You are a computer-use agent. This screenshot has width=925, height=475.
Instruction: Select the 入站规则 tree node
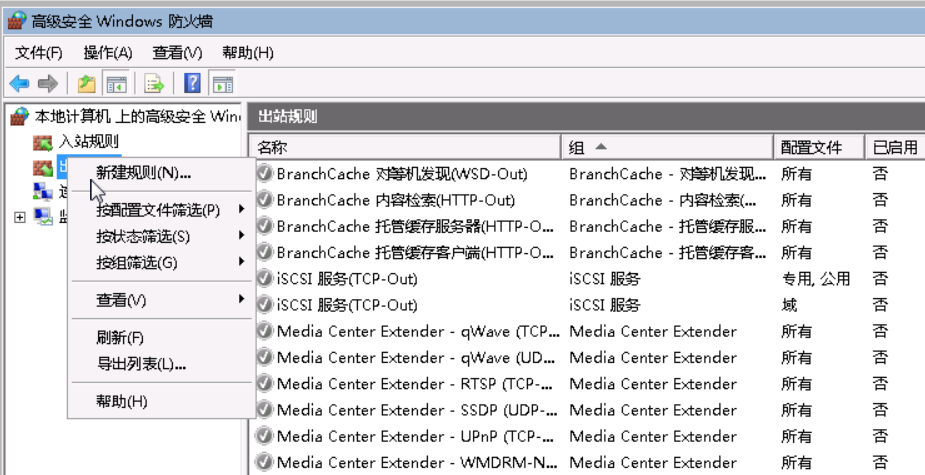click(88, 142)
